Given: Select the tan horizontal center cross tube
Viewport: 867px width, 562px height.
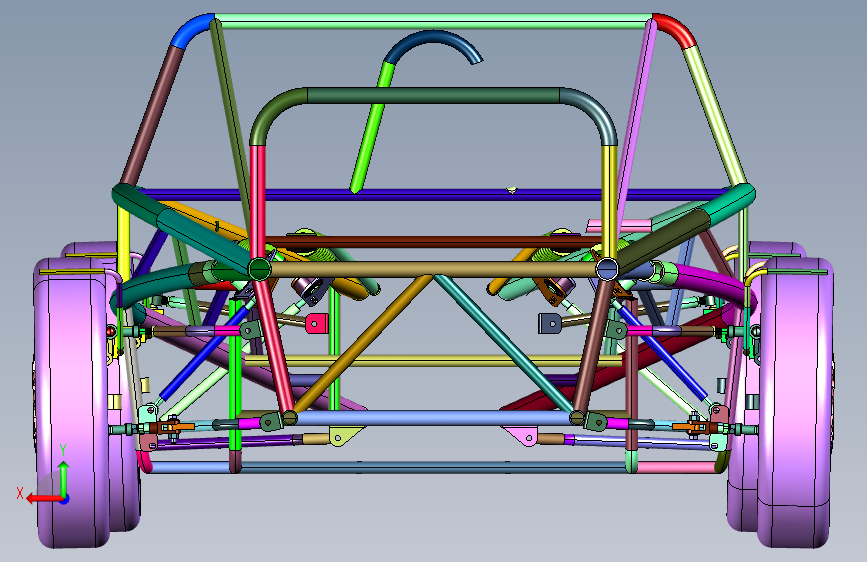Looking at the screenshot, I should pyautogui.click(x=434, y=269).
